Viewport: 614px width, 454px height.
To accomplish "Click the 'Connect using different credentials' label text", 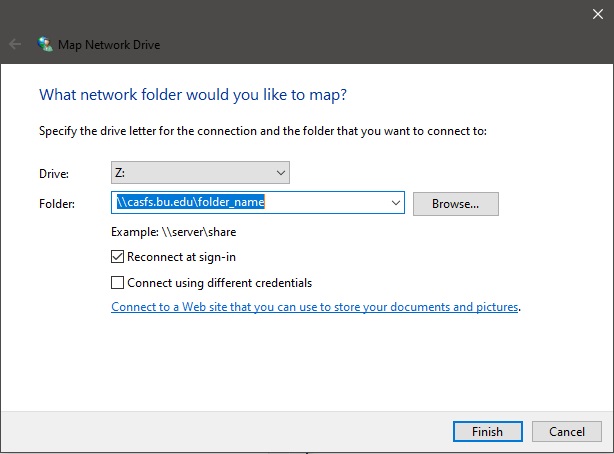I will click(219, 282).
